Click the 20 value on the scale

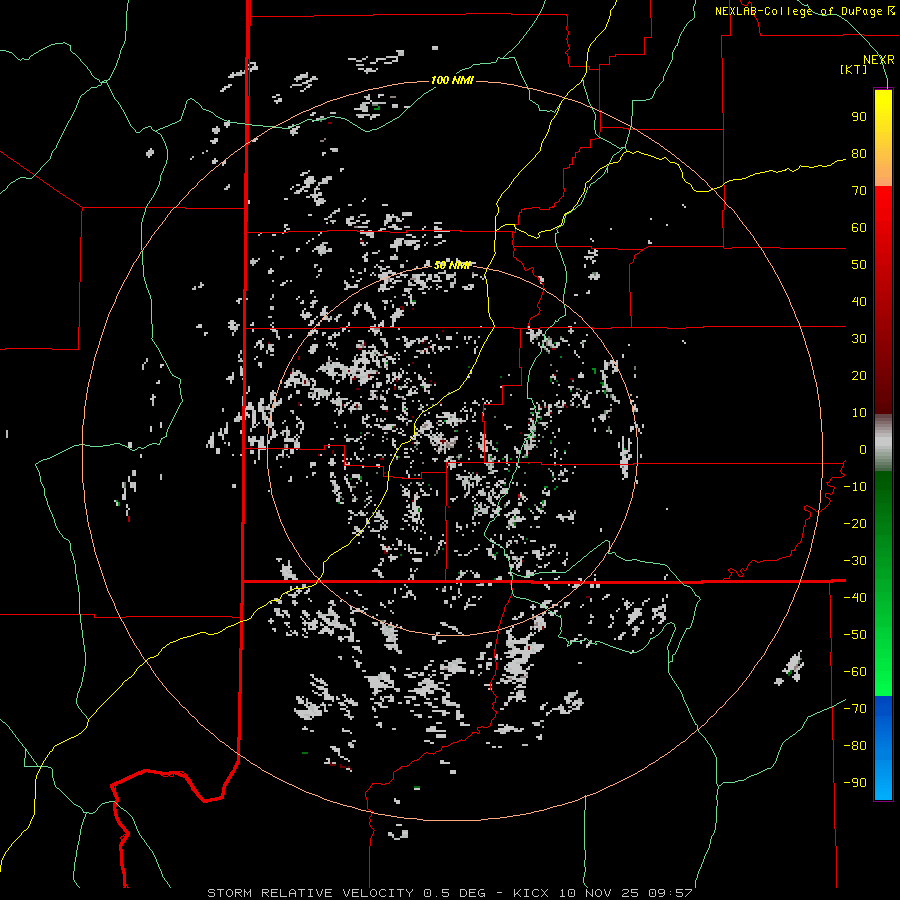pyautogui.click(x=859, y=376)
